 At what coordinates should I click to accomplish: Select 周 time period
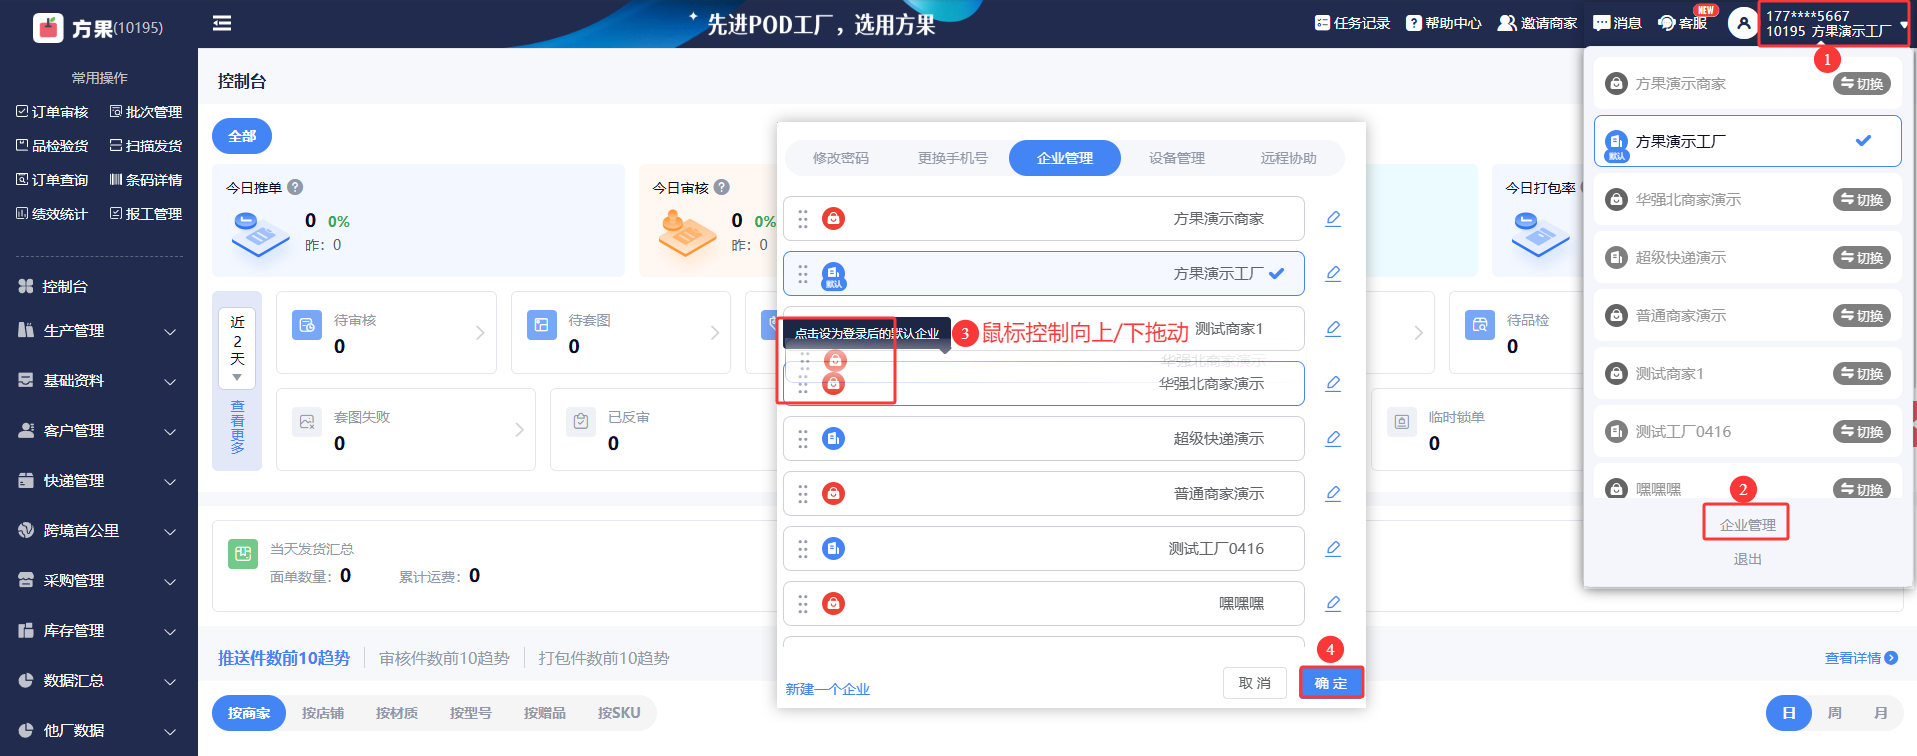1834,713
